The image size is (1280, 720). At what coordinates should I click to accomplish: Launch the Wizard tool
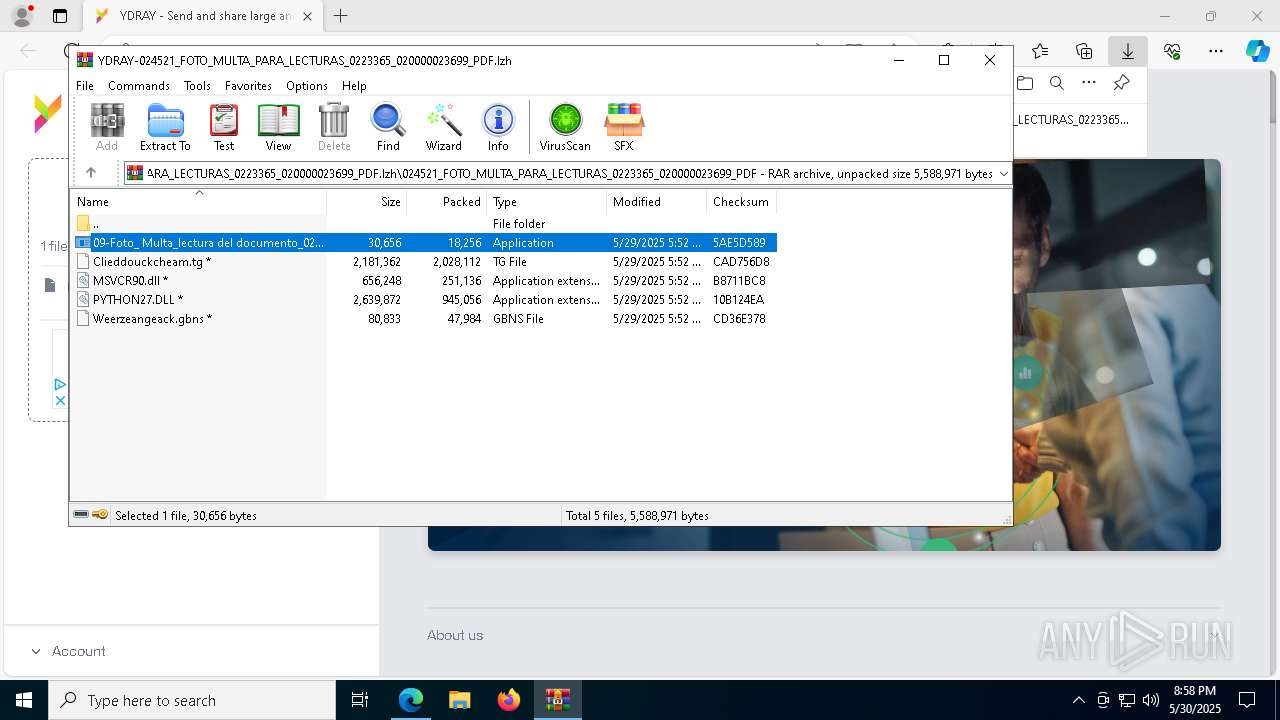click(443, 127)
